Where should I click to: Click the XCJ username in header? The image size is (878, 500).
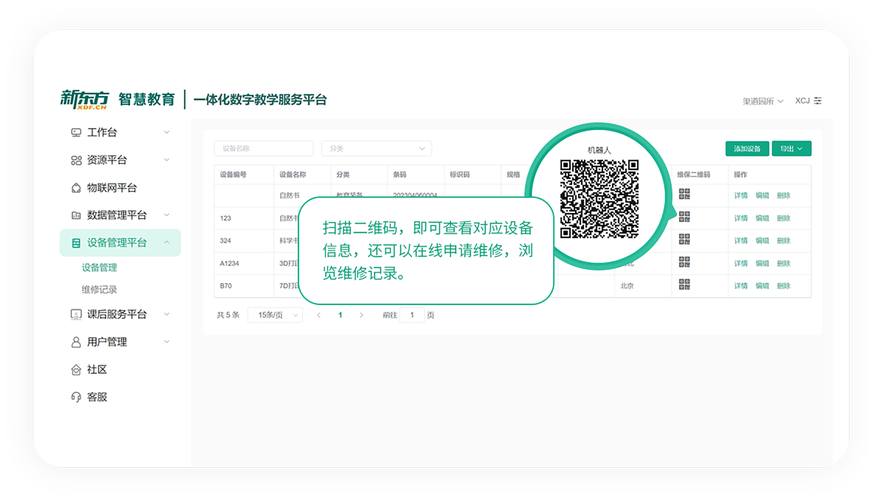click(802, 101)
